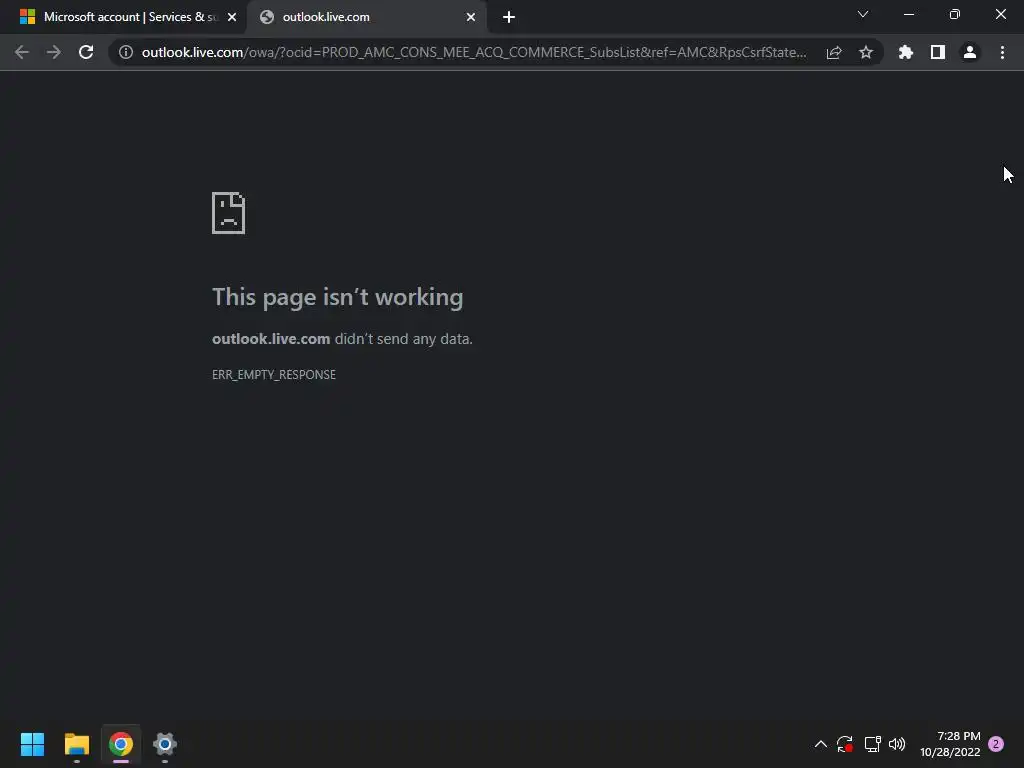Open network status tray icon
The width and height of the screenshot is (1024, 768).
pos(872,744)
